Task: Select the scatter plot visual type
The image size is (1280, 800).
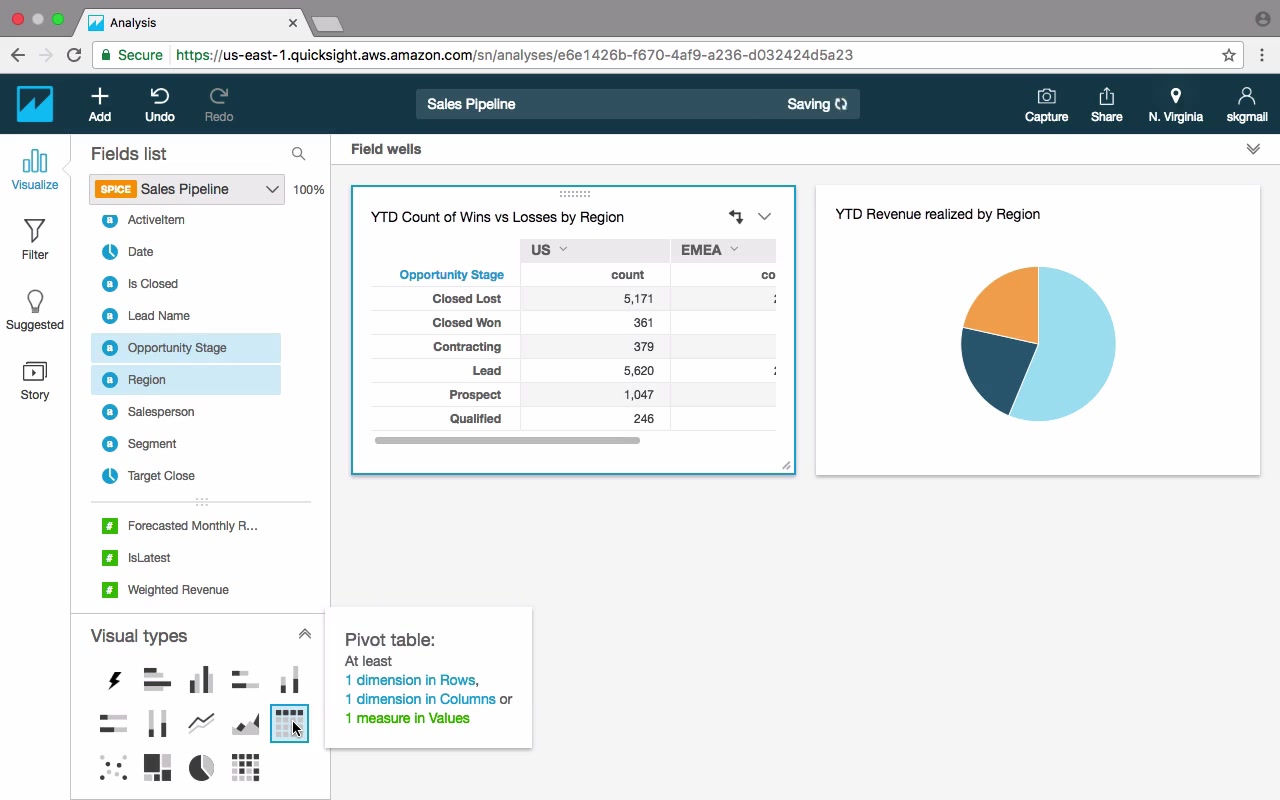Action: point(113,767)
